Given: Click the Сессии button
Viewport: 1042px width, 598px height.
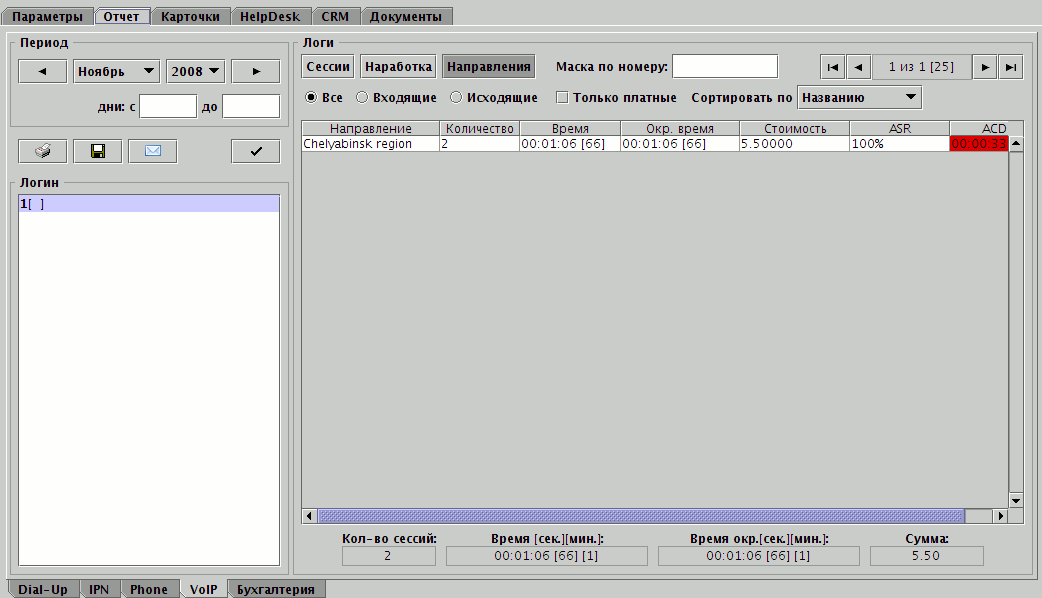Looking at the screenshot, I should 328,67.
